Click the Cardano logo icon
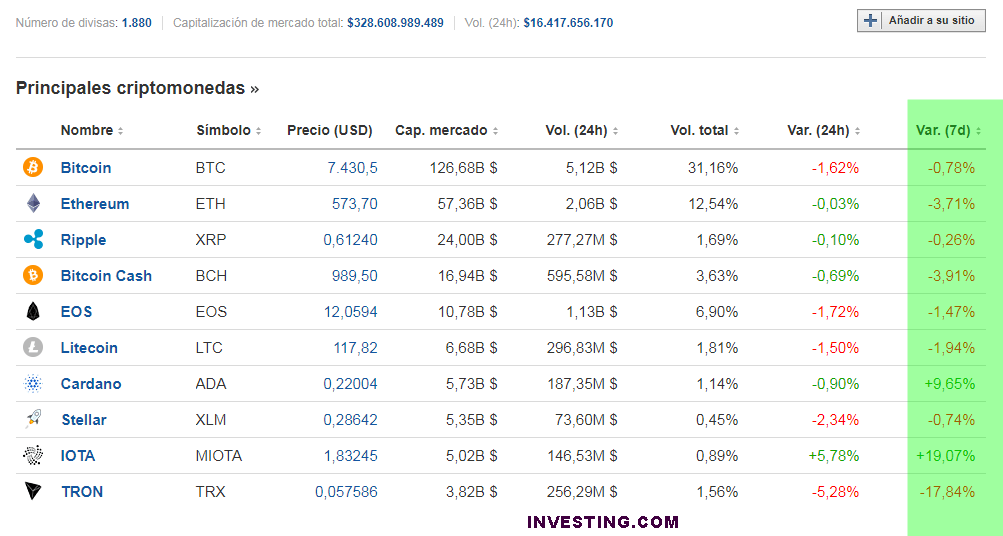This screenshot has height=536, width=1003. [33, 384]
